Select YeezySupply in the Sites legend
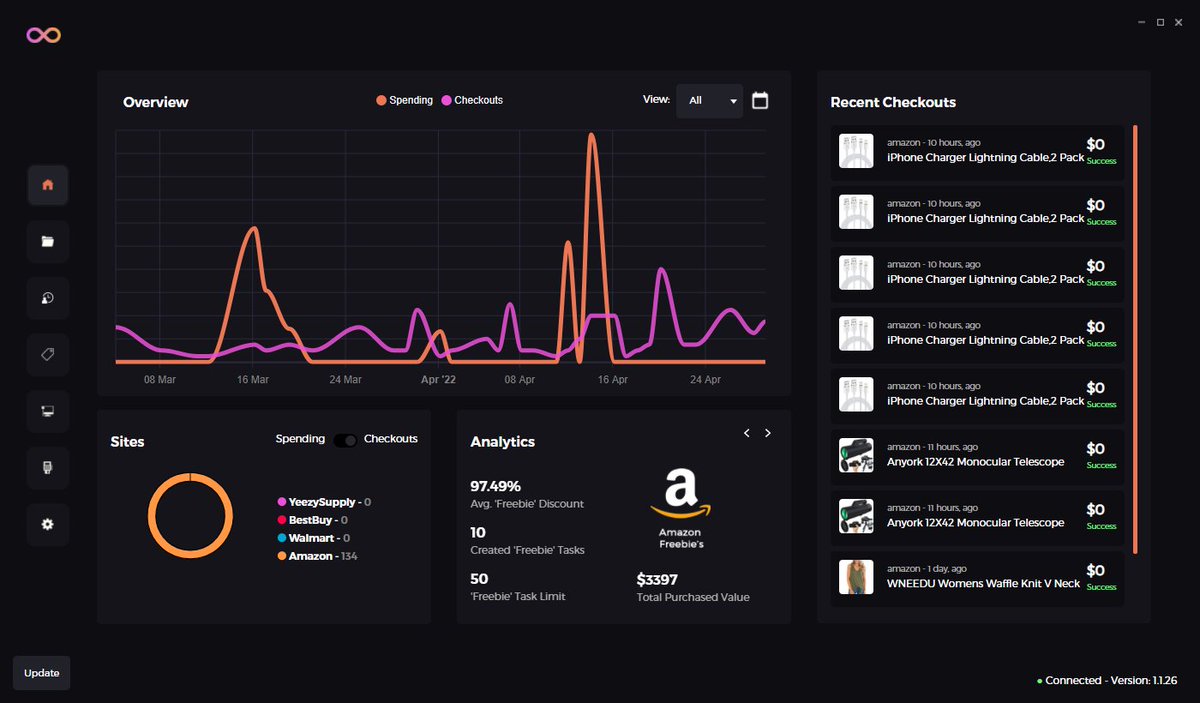 (324, 502)
